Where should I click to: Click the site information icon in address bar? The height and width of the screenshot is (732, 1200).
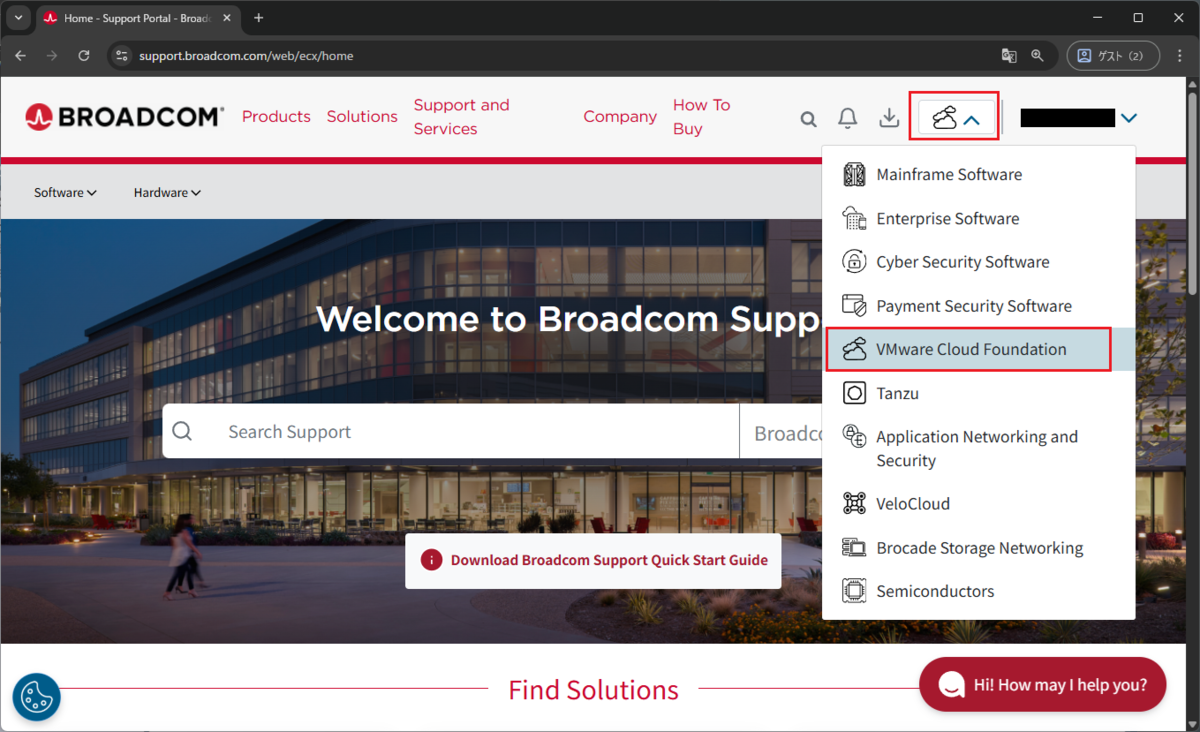(122, 56)
